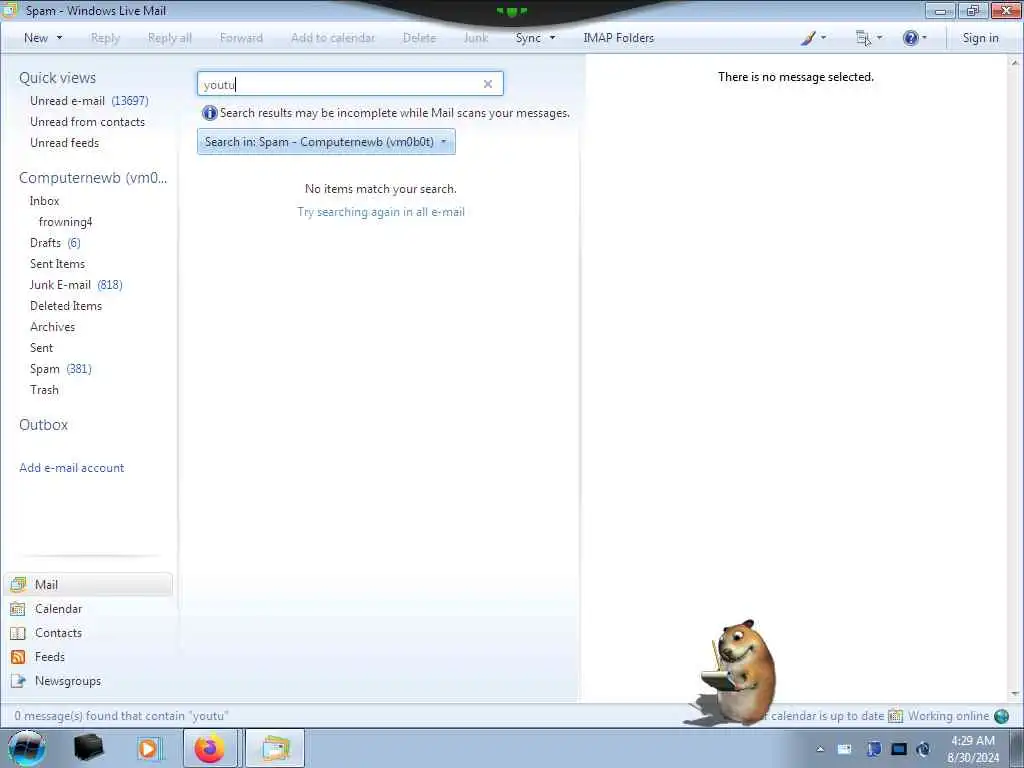Select the Archives folder
This screenshot has height=768, width=1024.
tap(52, 327)
